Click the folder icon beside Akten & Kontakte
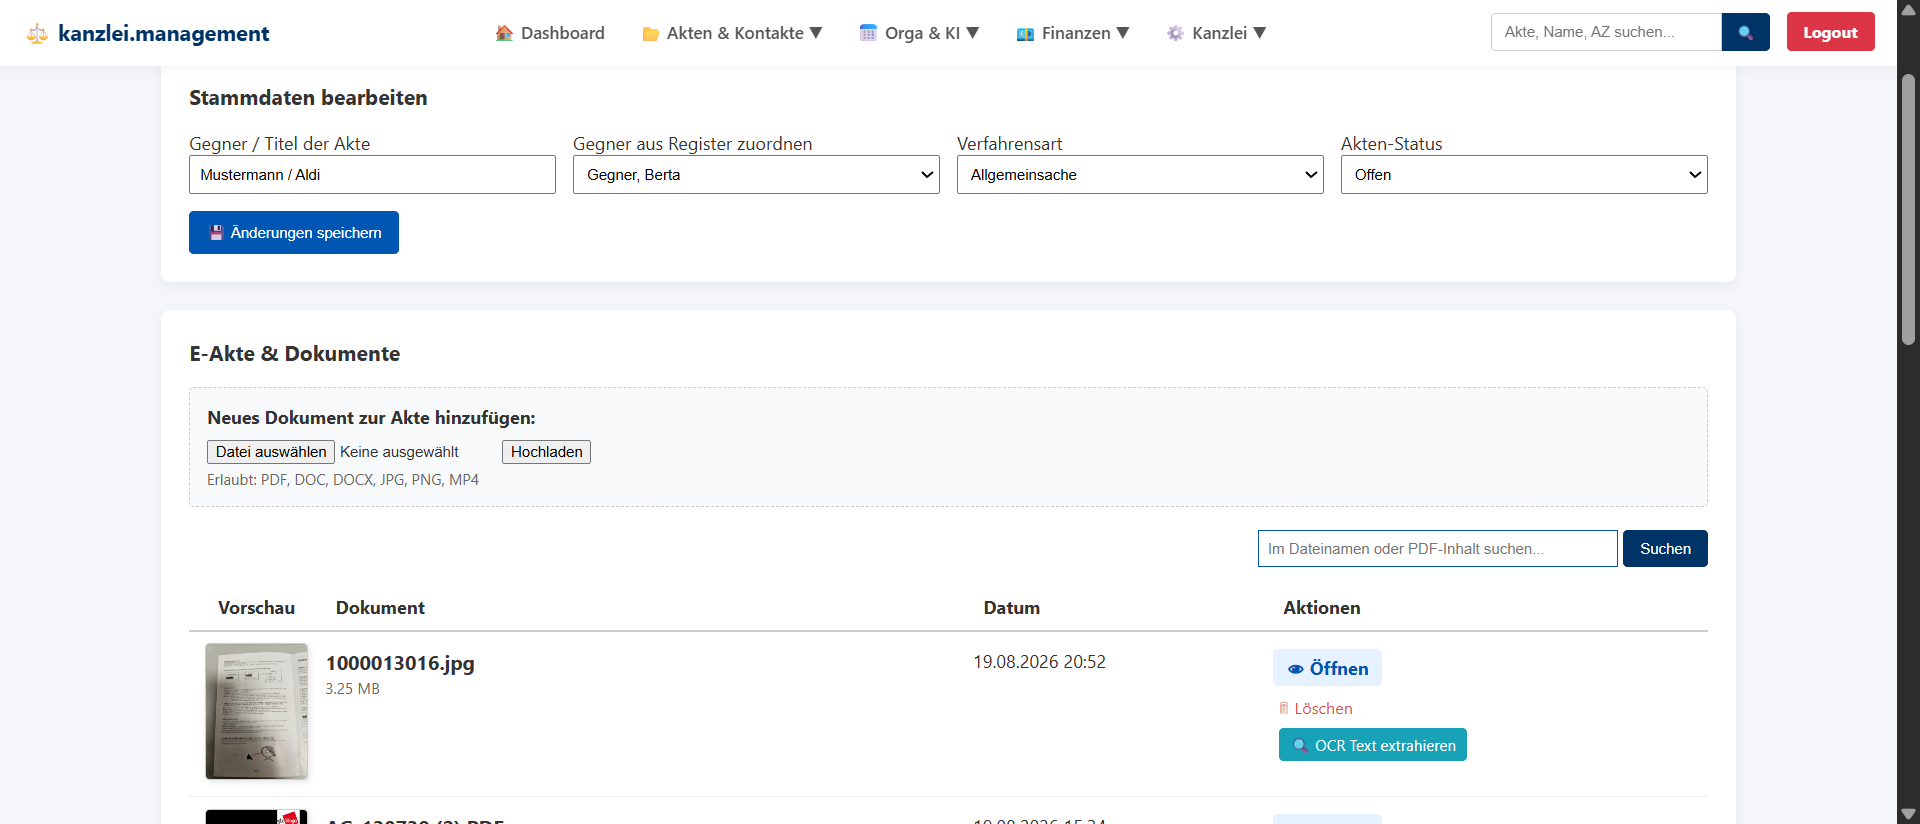 pos(650,34)
